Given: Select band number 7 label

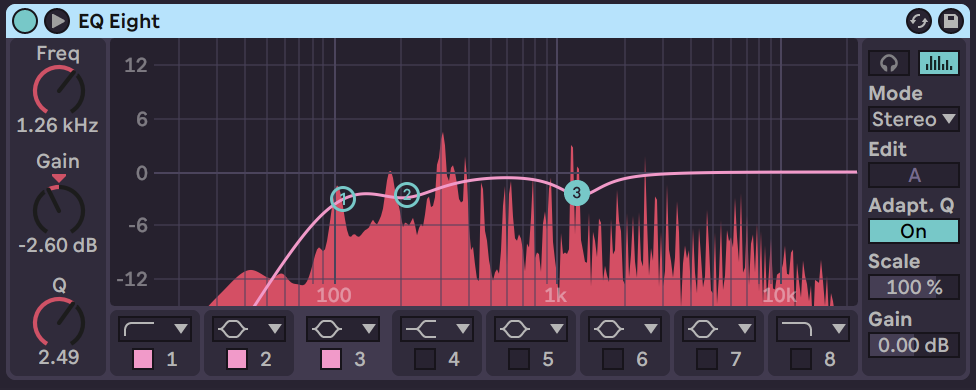Looking at the screenshot, I should (736, 359).
